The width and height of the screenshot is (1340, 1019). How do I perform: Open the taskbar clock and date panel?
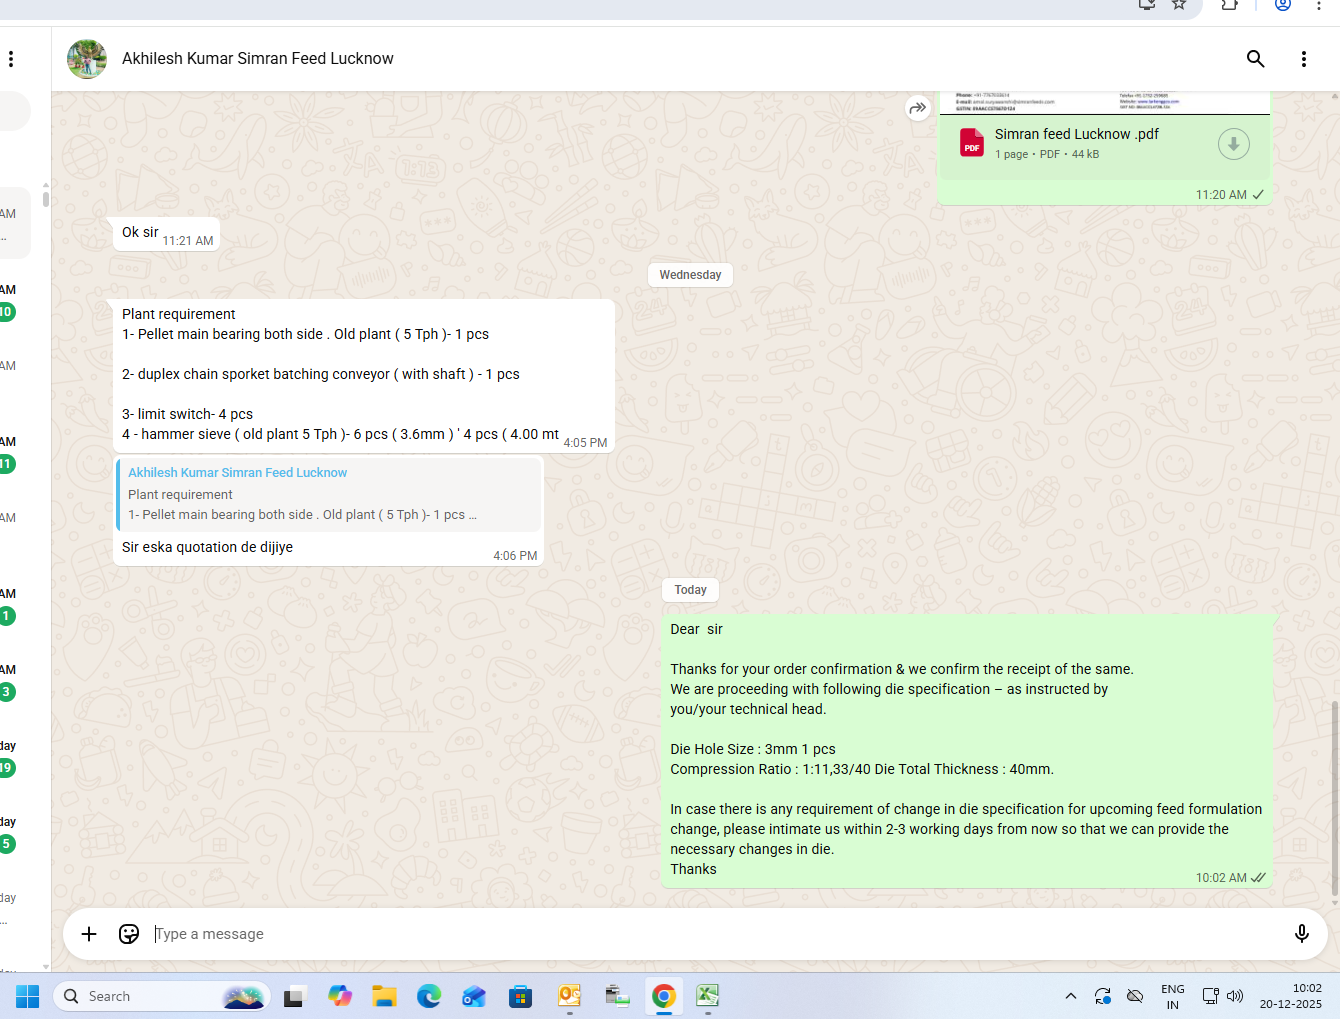pyautogui.click(x=1290, y=996)
